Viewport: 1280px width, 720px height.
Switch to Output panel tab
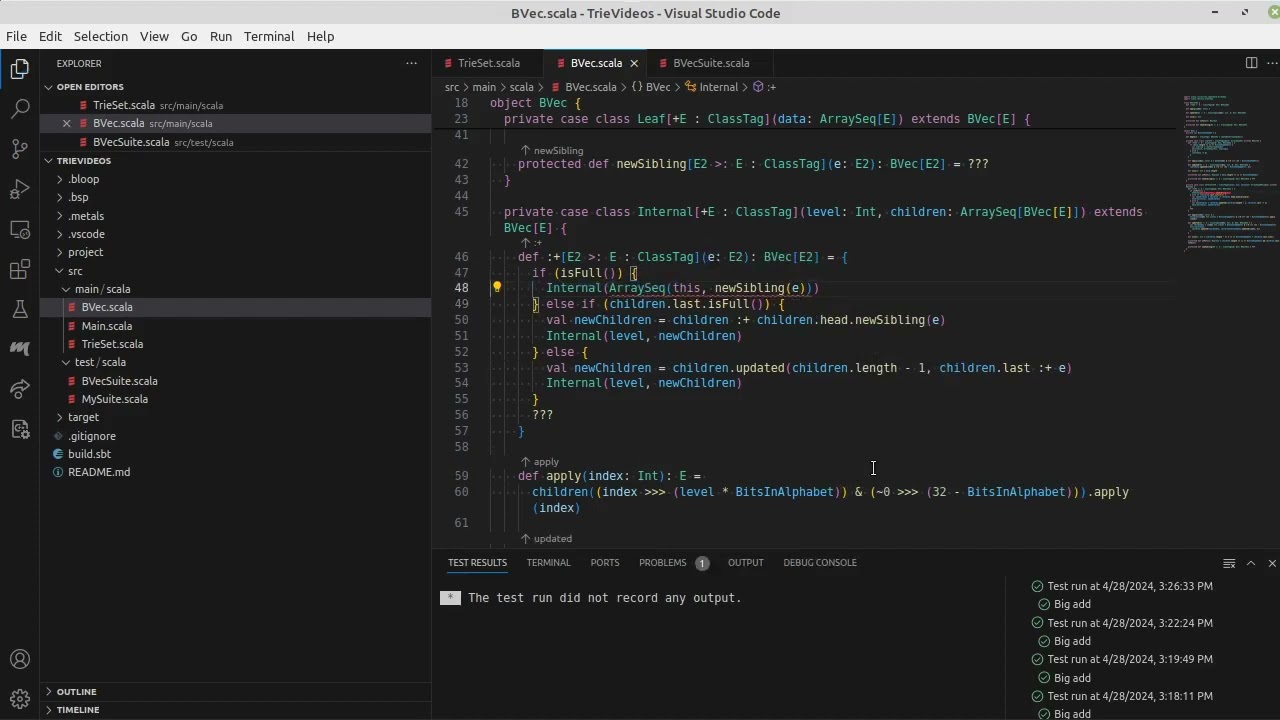[745, 563]
